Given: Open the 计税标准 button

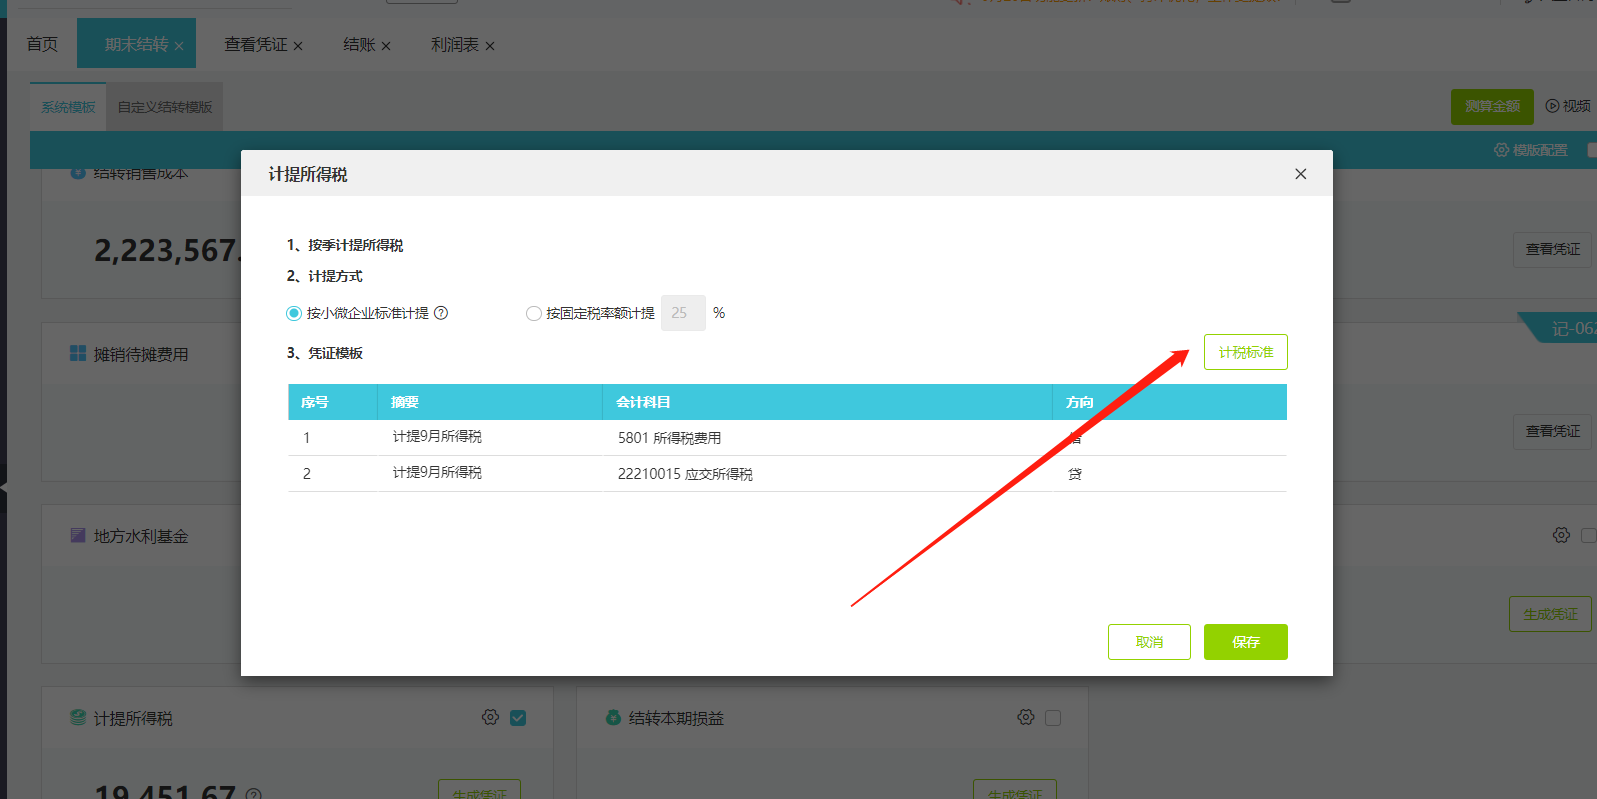Looking at the screenshot, I should pyautogui.click(x=1245, y=352).
